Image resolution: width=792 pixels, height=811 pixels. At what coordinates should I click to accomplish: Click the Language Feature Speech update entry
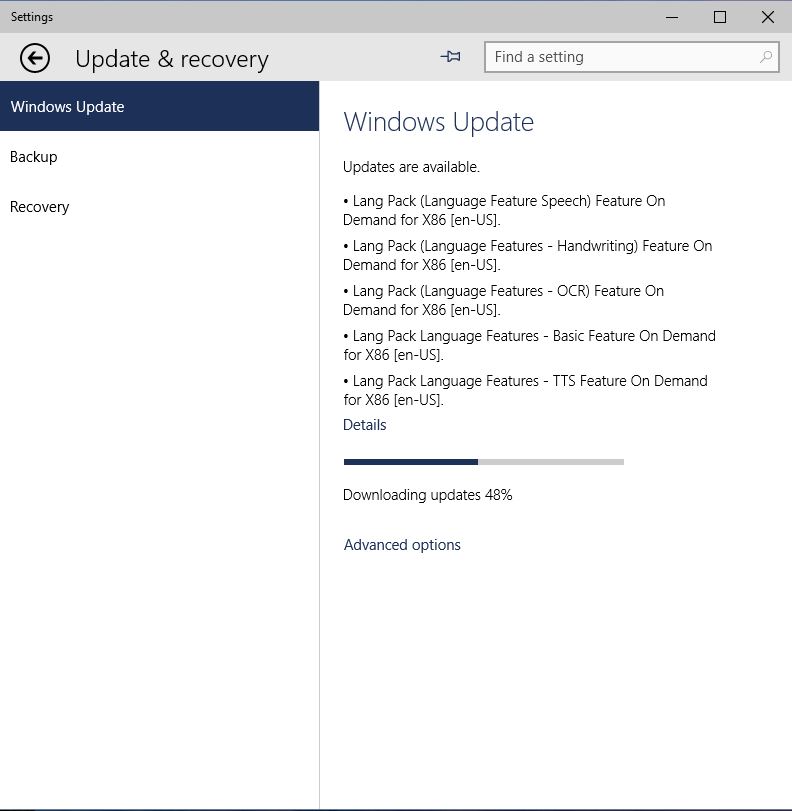pos(504,210)
